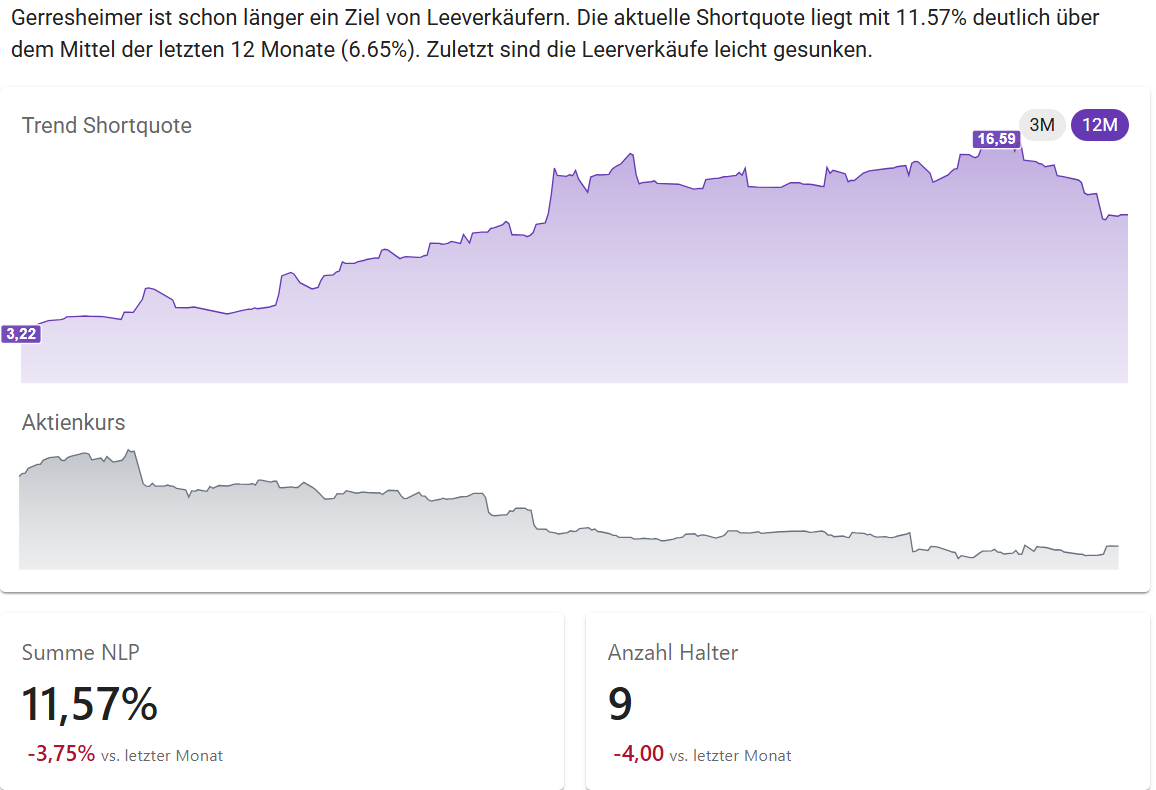
Task: Click the 16,59 peak value label
Action: [995, 140]
